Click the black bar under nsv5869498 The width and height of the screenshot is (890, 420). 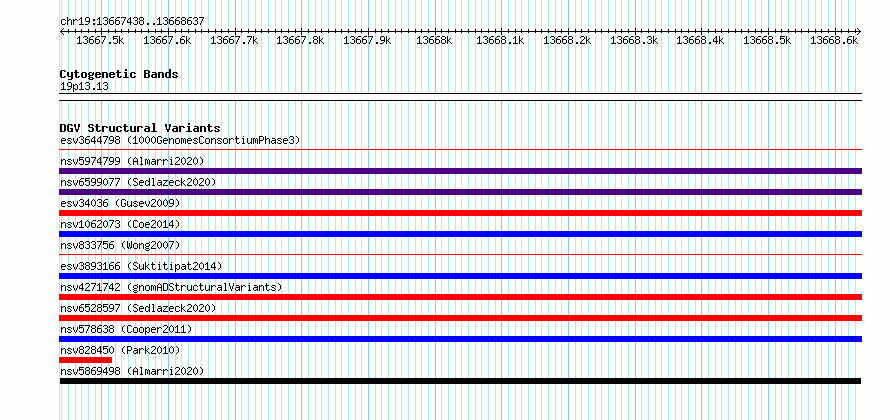click(x=460, y=381)
